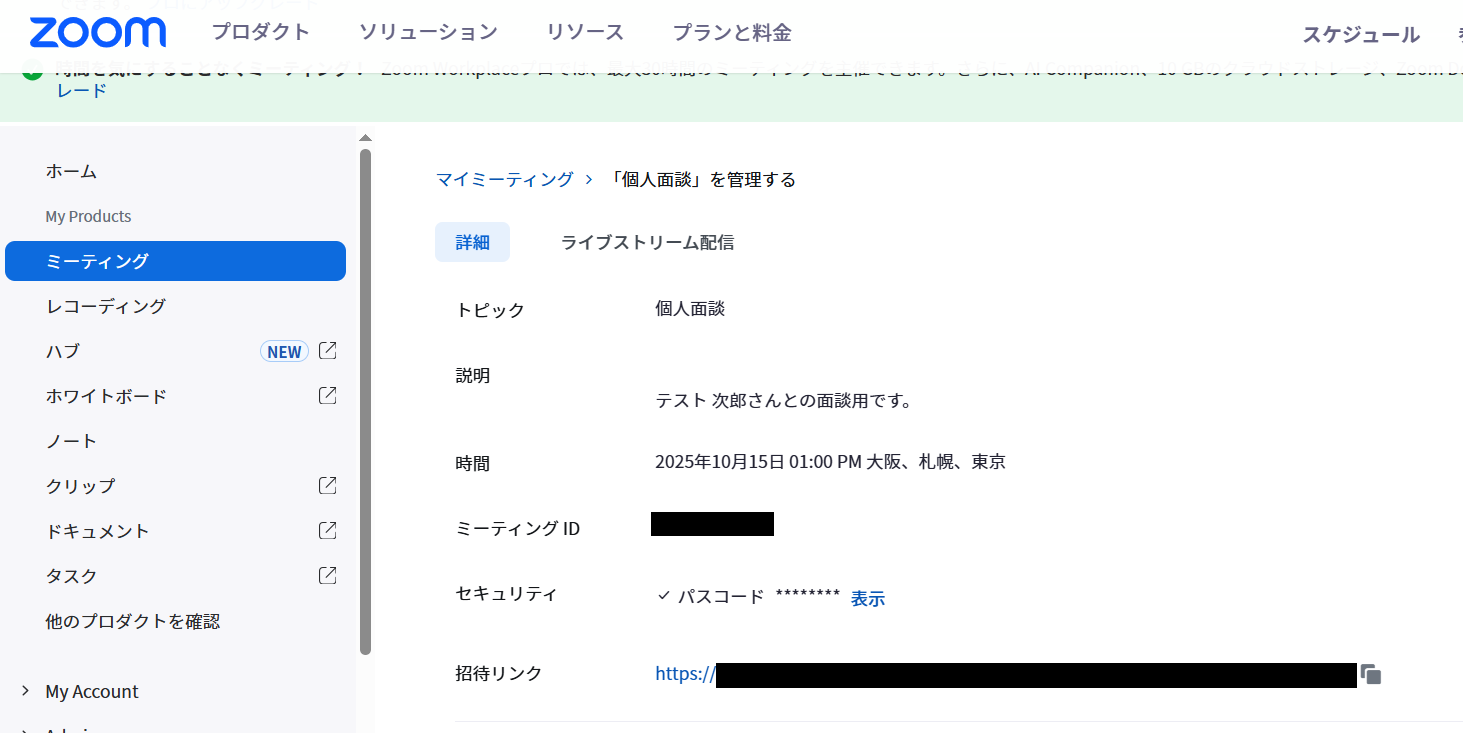This screenshot has width=1463, height=733.
Task: Click the external-link icon beside ハブ
Action: pyautogui.click(x=327, y=351)
